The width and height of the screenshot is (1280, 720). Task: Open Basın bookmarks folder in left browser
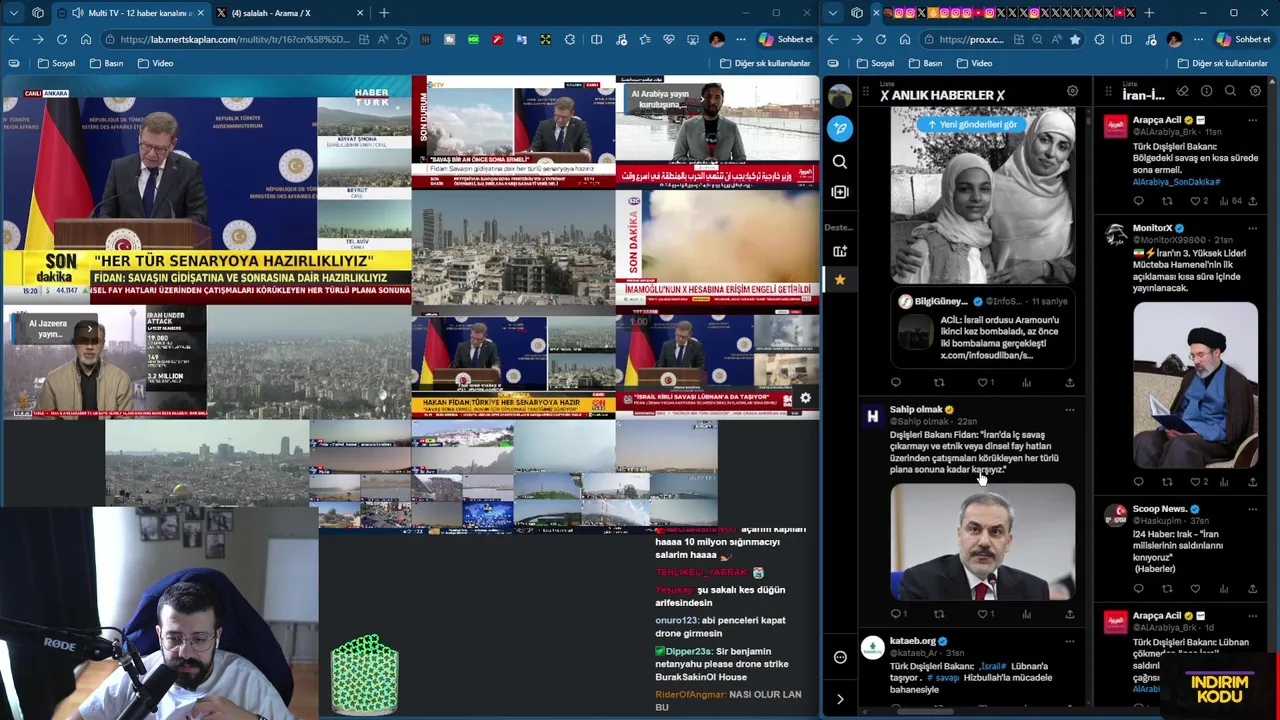tap(106, 63)
